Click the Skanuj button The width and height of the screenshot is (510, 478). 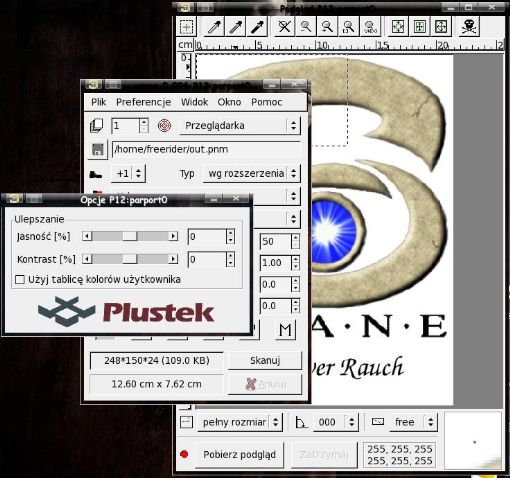point(265,360)
